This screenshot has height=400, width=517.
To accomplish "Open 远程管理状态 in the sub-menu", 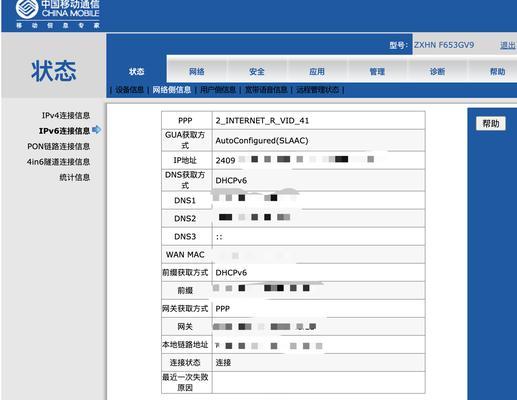I will tap(317, 90).
